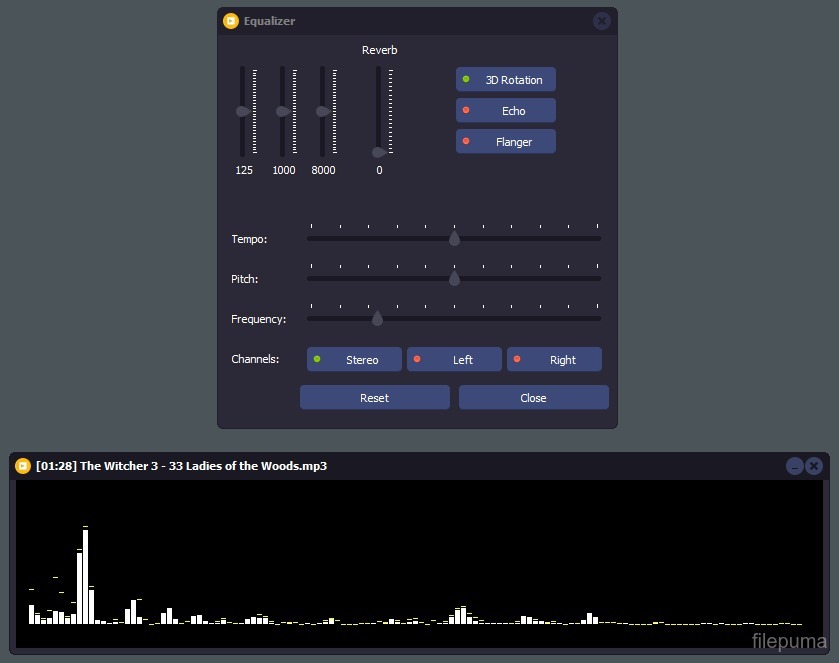
Task: Click the Reverb slider handle
Action: point(378,152)
